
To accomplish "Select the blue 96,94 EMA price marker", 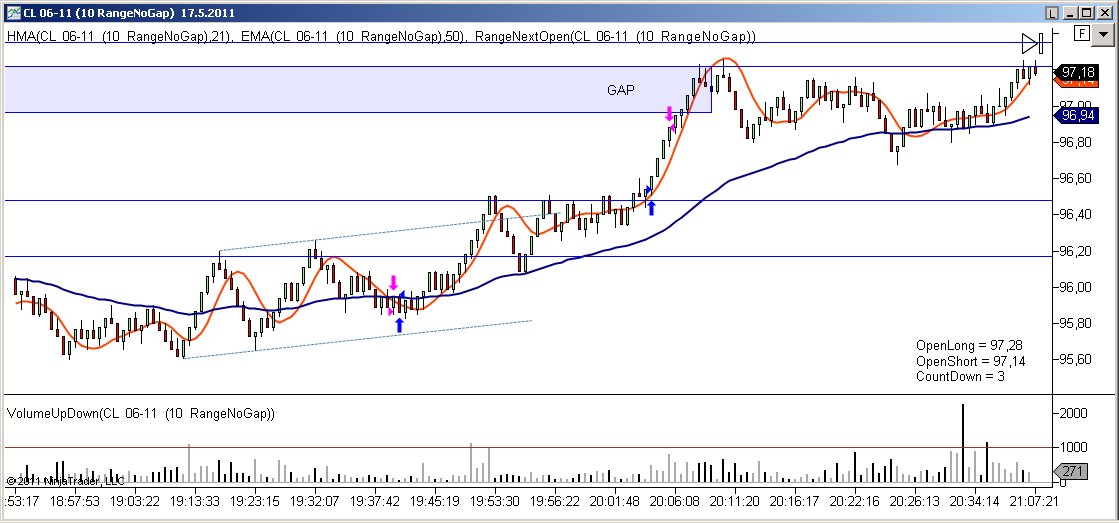I will (x=1078, y=116).
